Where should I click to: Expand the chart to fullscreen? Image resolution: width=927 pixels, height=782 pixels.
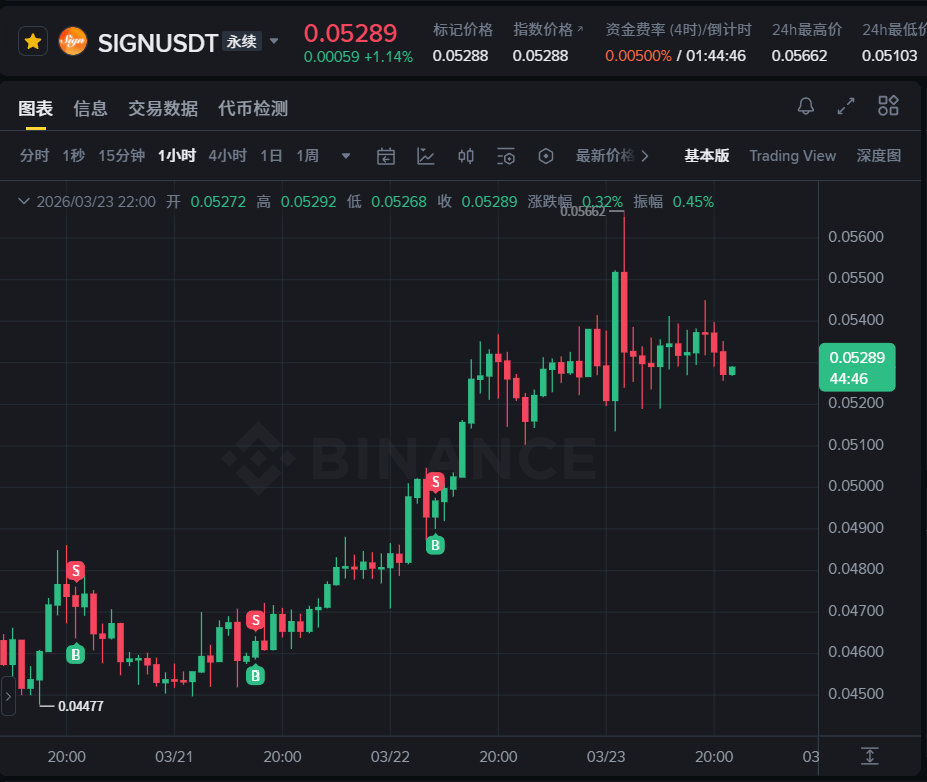[846, 106]
